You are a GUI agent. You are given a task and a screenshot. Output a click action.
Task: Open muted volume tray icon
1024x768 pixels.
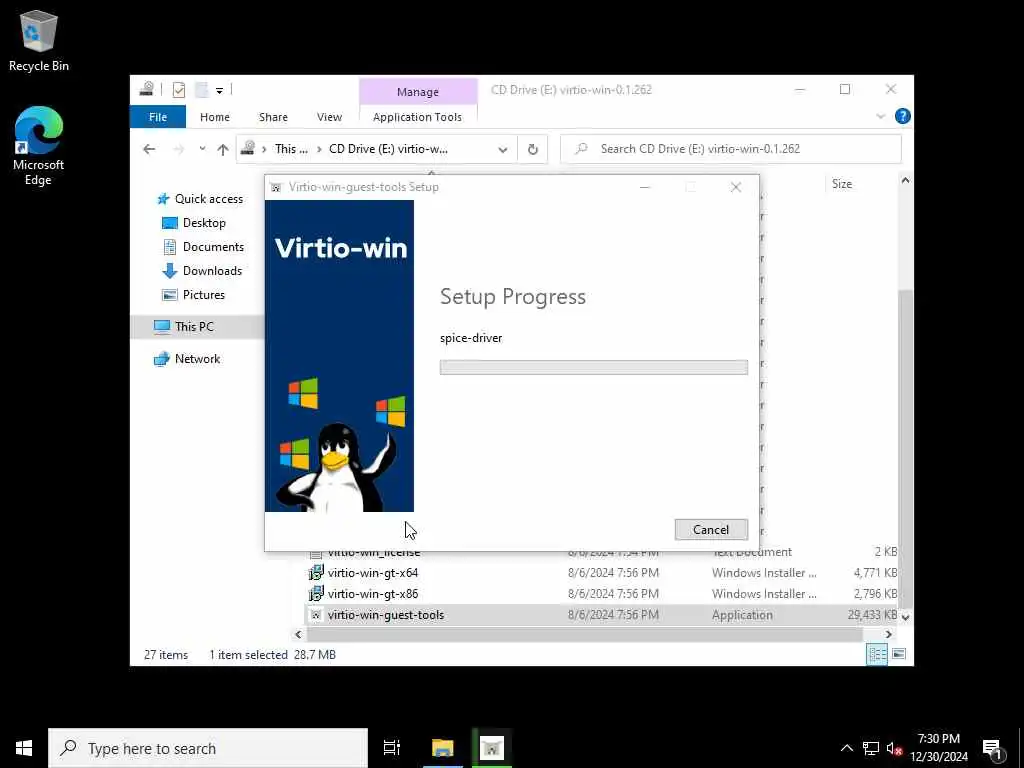coord(894,748)
